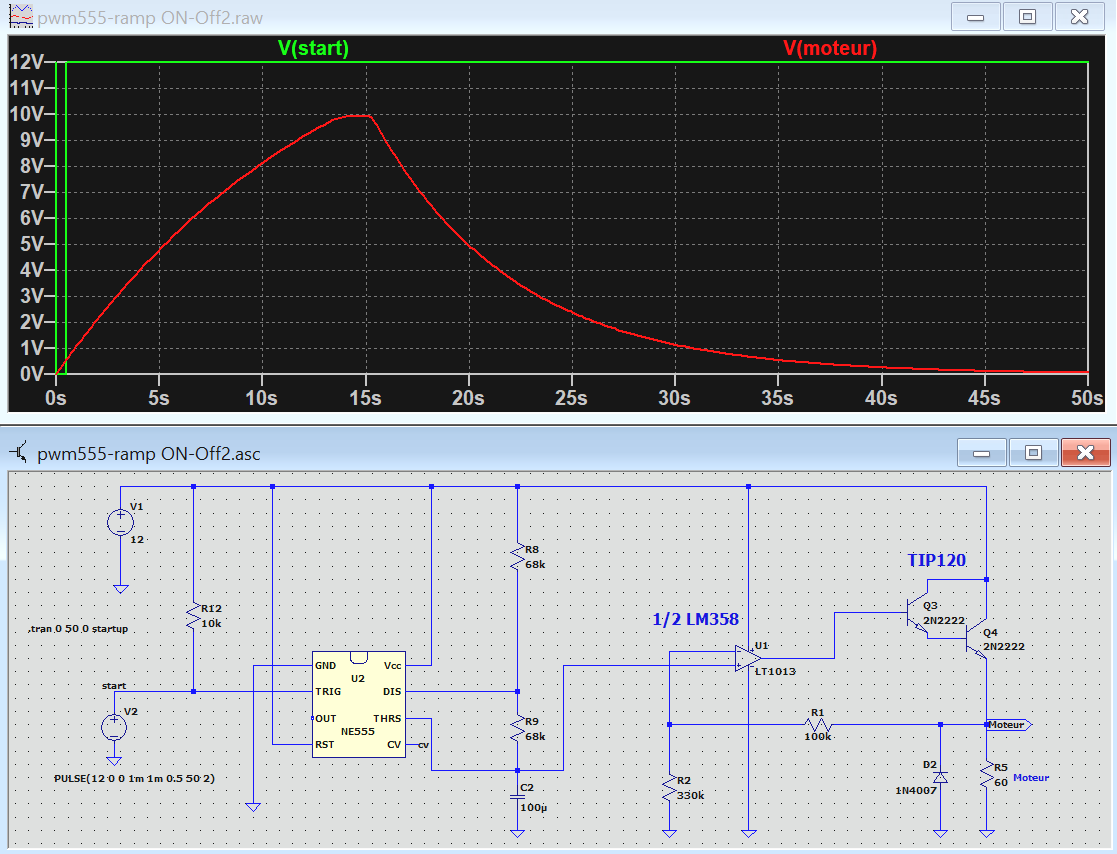The width and height of the screenshot is (1117, 854).
Task: Click the 0s time axis label
Action: 56,397
